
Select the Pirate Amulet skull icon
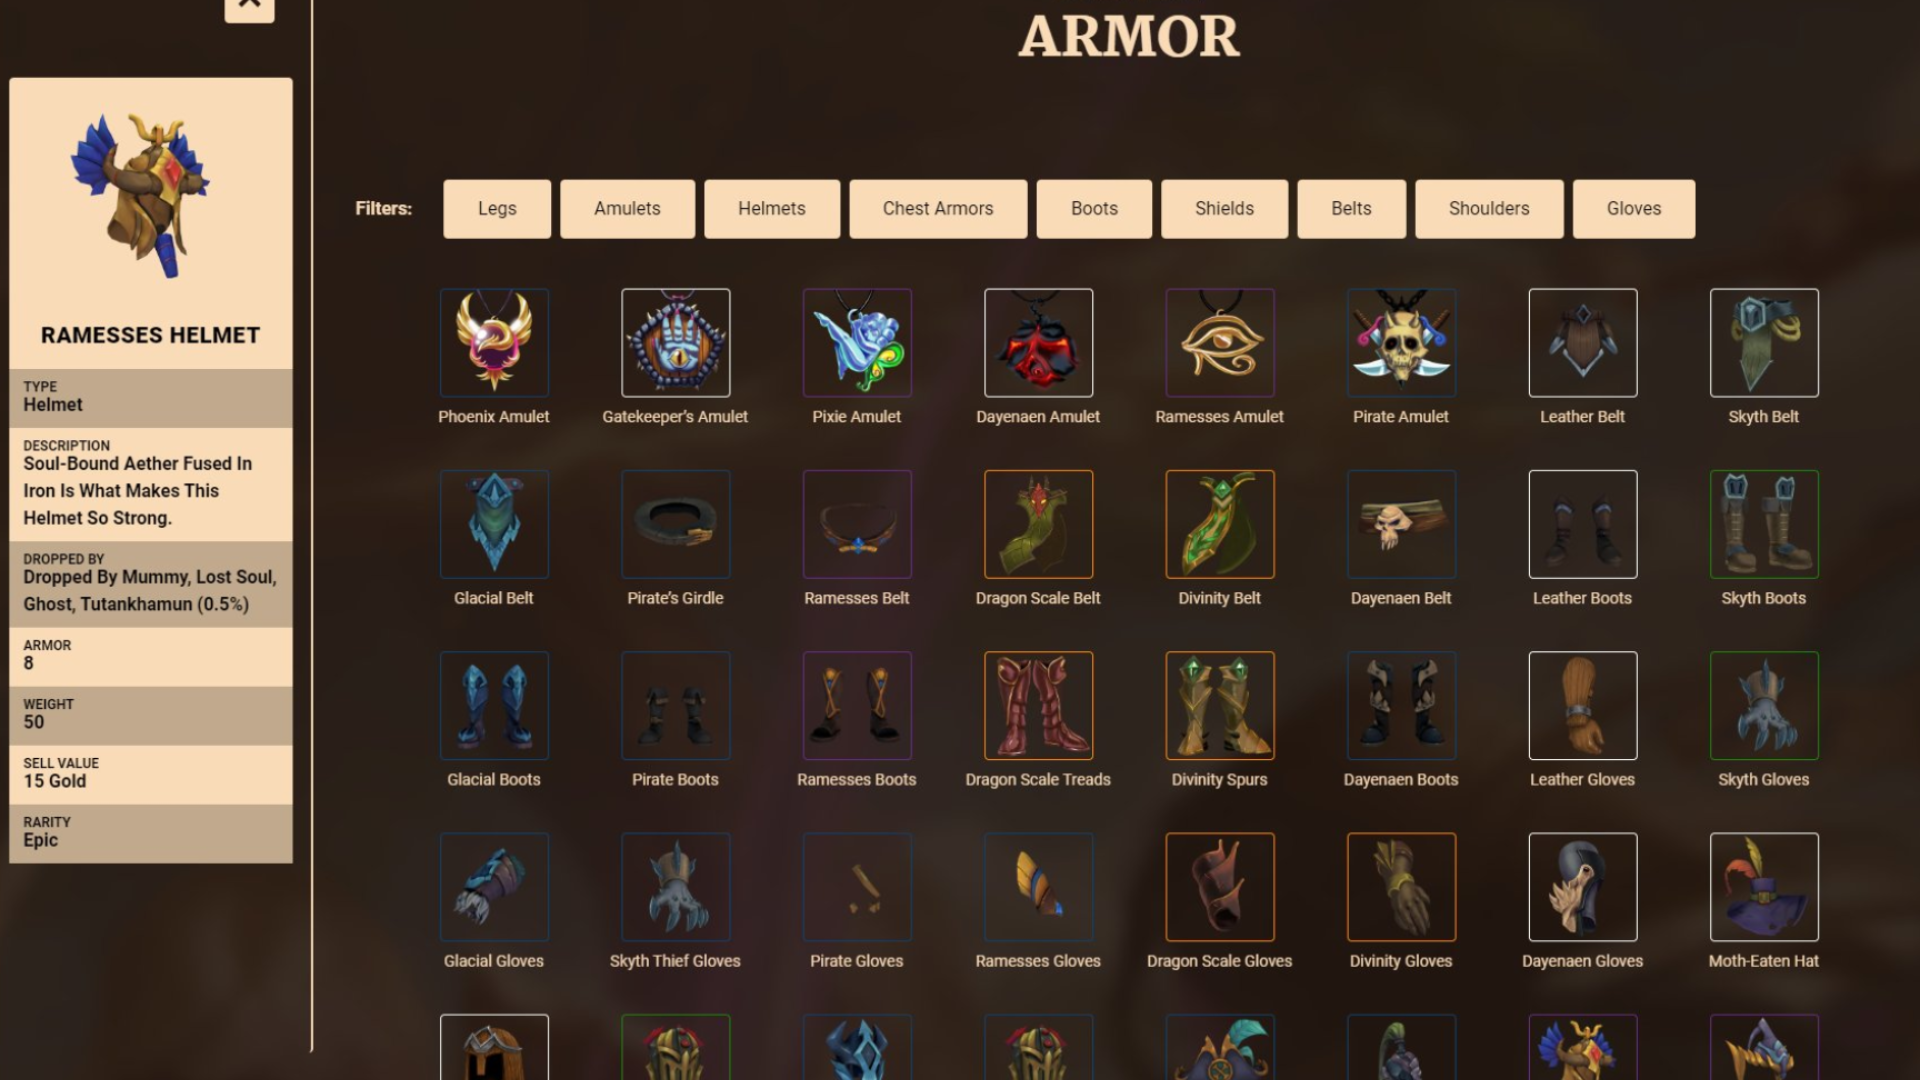[x=1401, y=343]
